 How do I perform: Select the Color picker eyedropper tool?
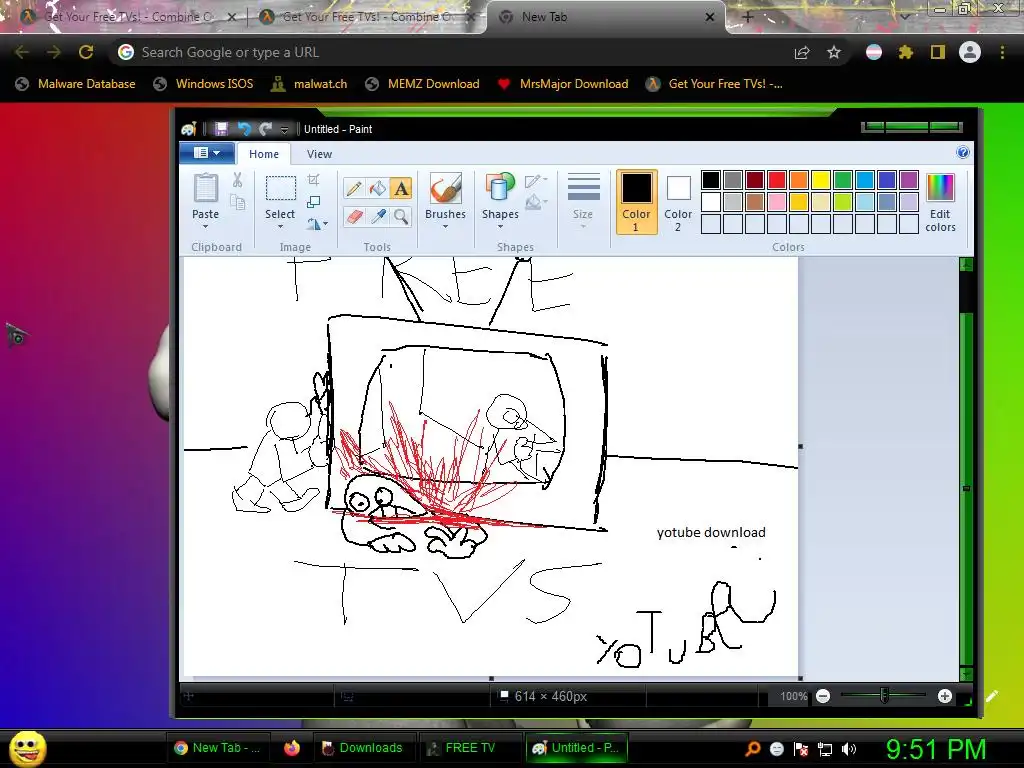pos(377,216)
